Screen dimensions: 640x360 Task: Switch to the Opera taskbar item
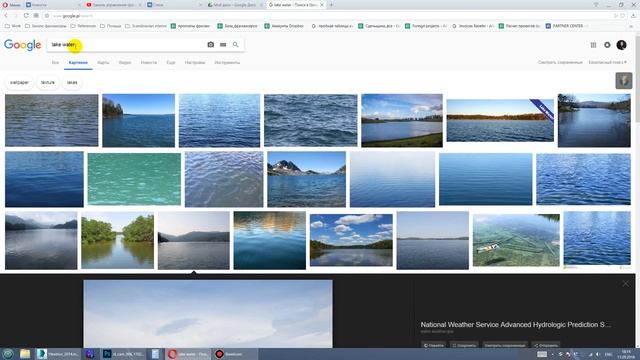(187, 354)
